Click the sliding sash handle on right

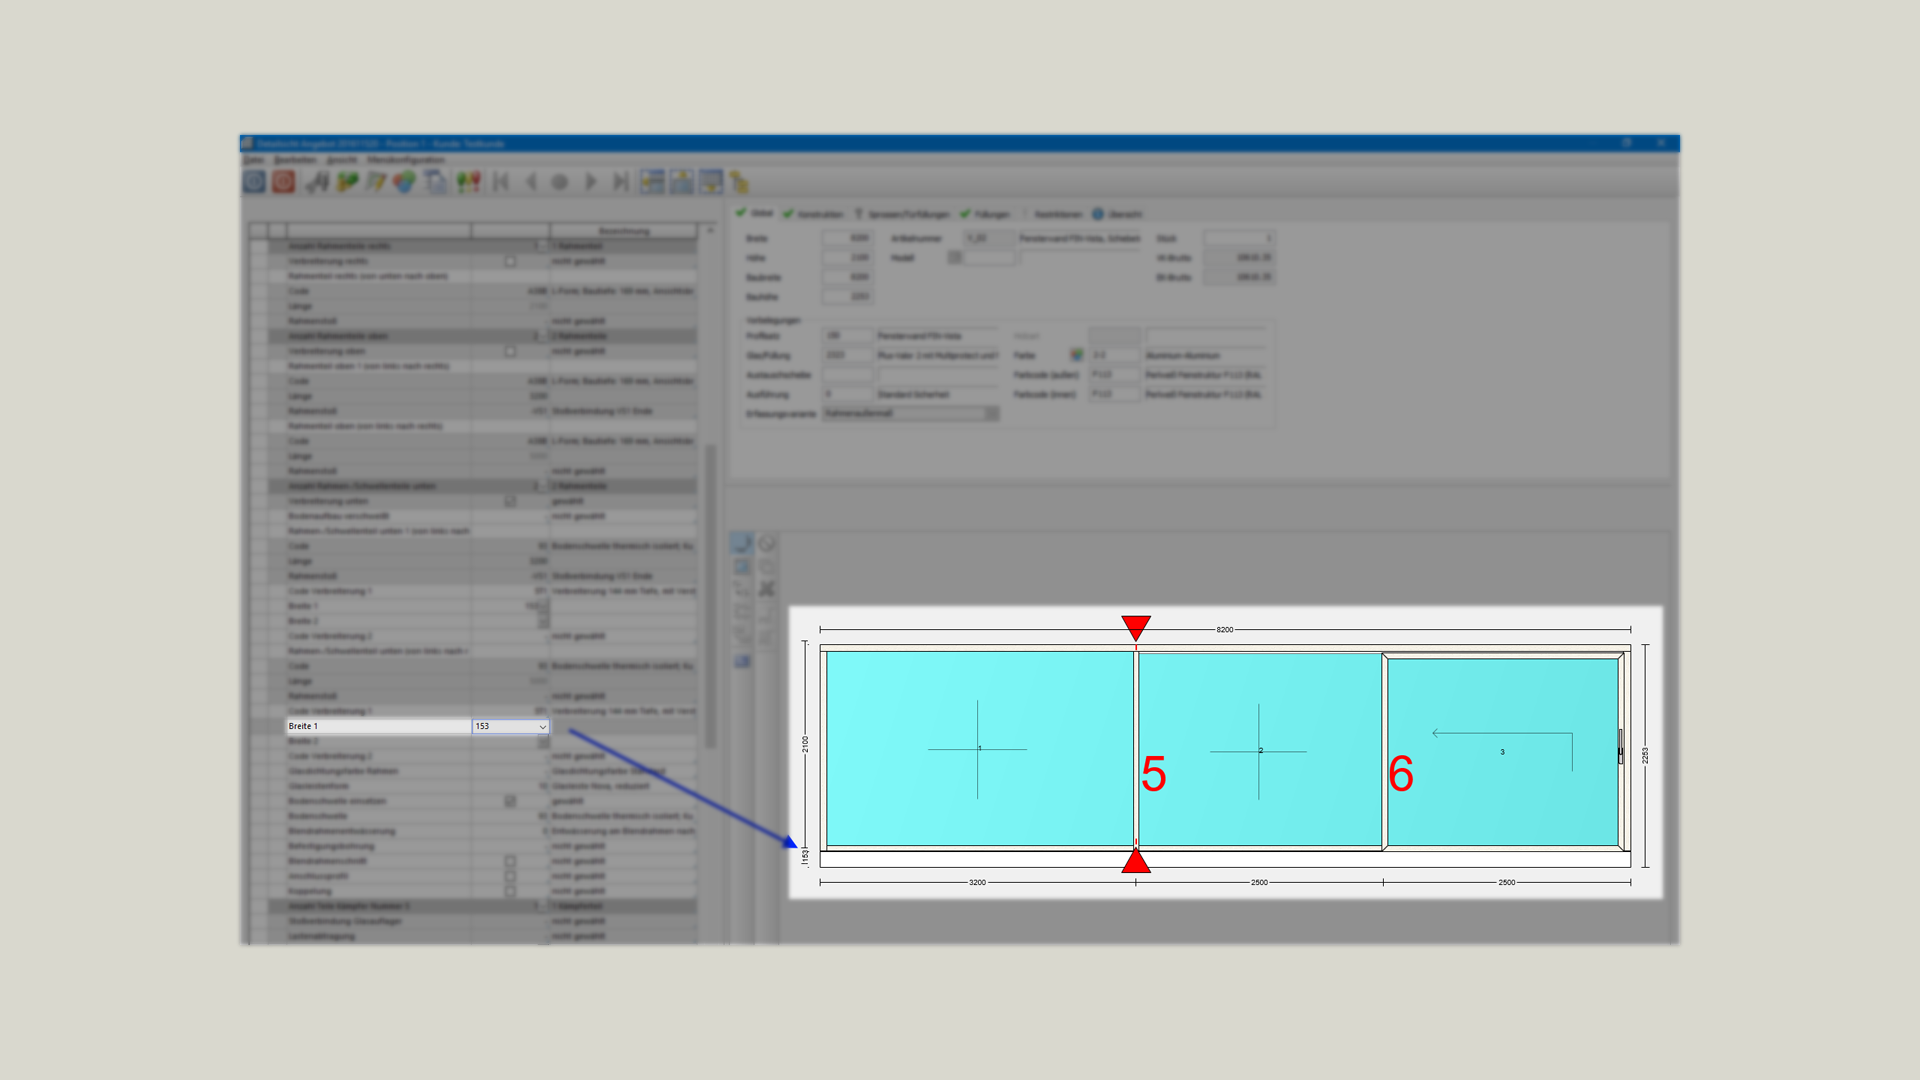1620,747
